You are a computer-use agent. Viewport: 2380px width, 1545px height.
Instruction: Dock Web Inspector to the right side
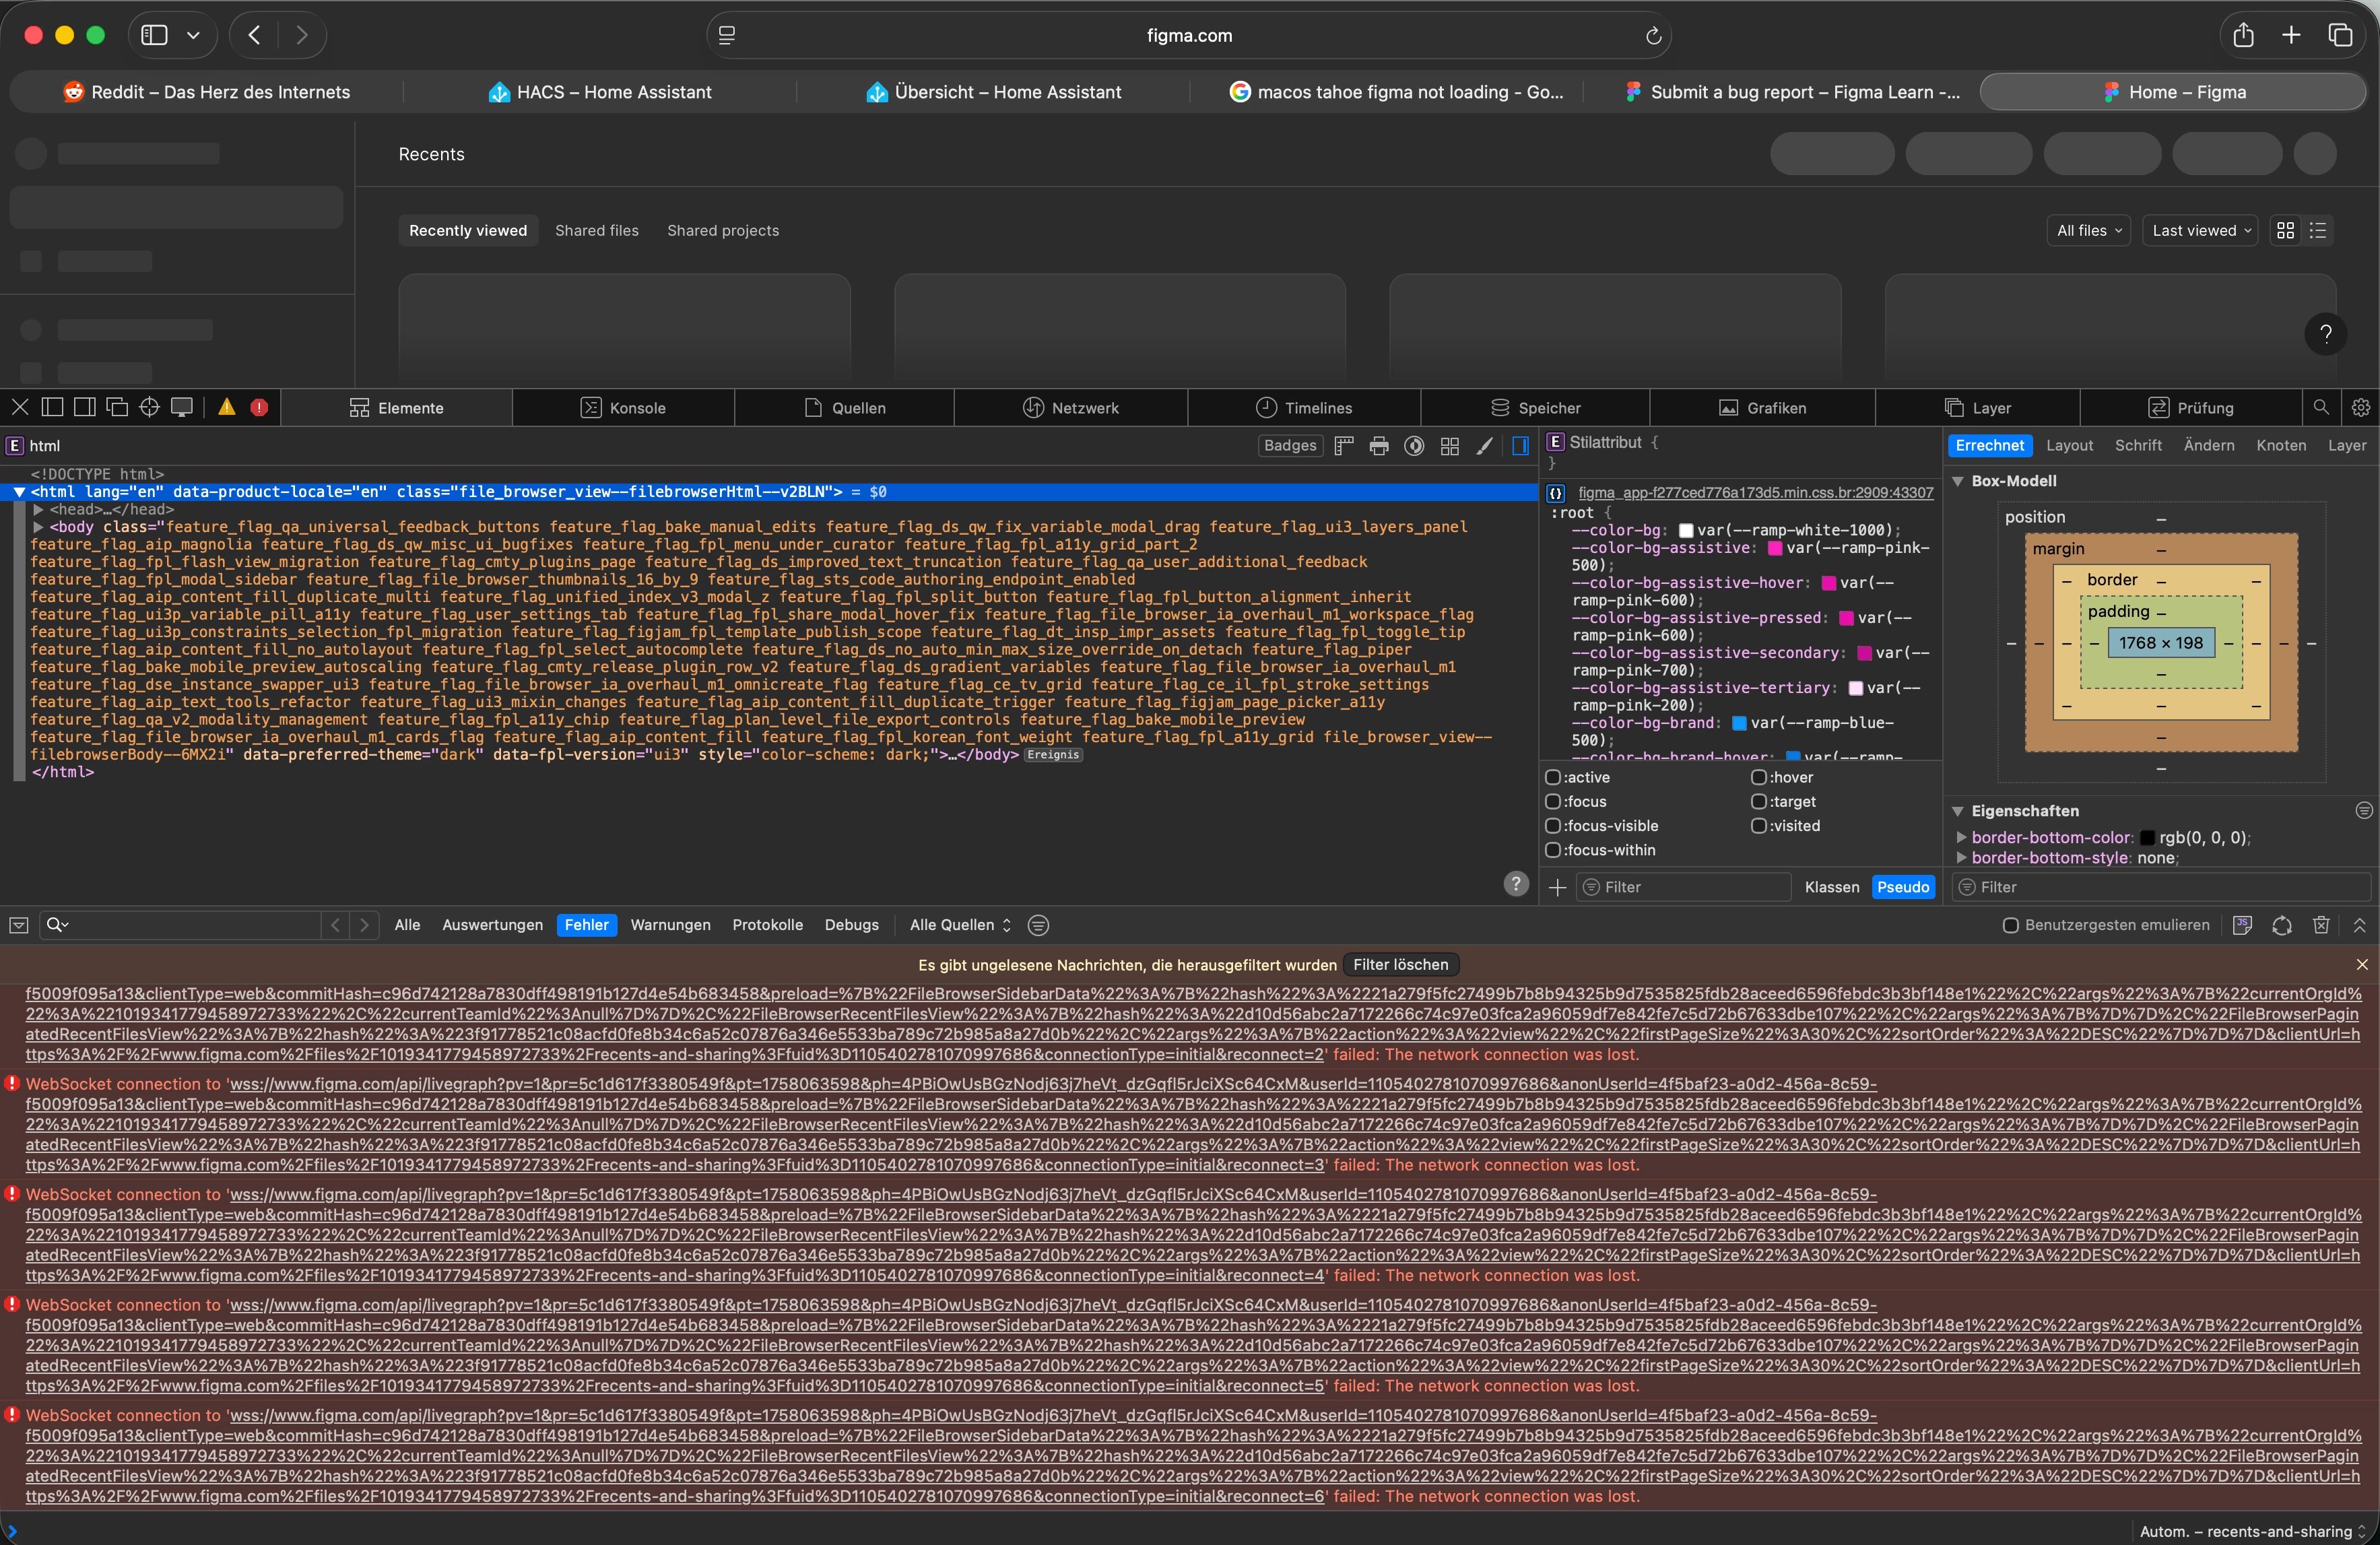[85, 407]
